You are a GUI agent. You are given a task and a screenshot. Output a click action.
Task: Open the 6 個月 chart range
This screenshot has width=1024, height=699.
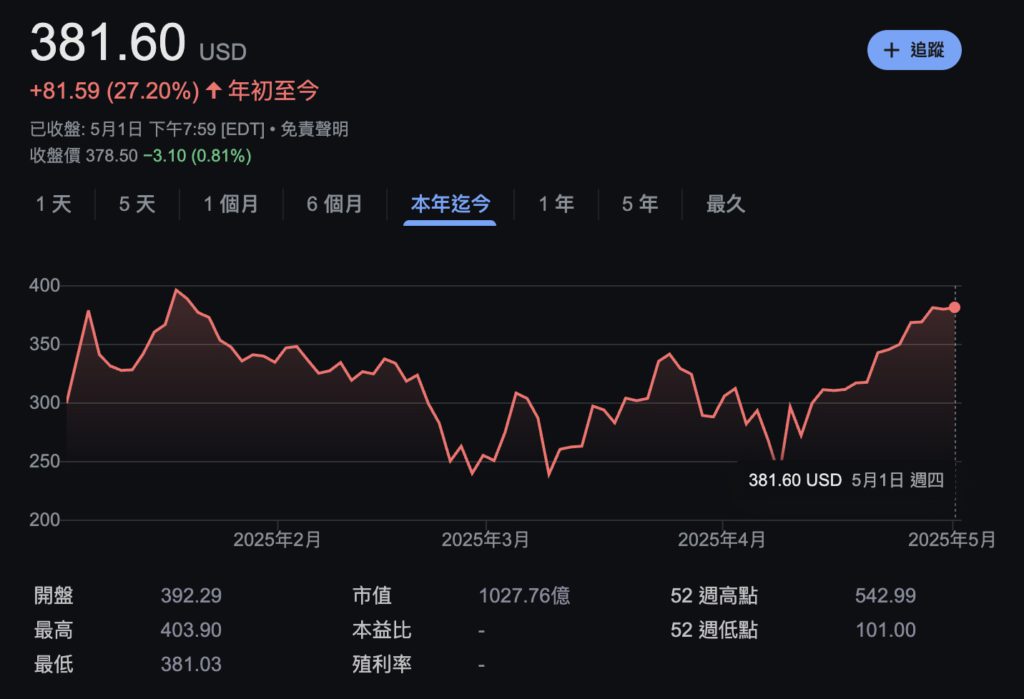334,204
